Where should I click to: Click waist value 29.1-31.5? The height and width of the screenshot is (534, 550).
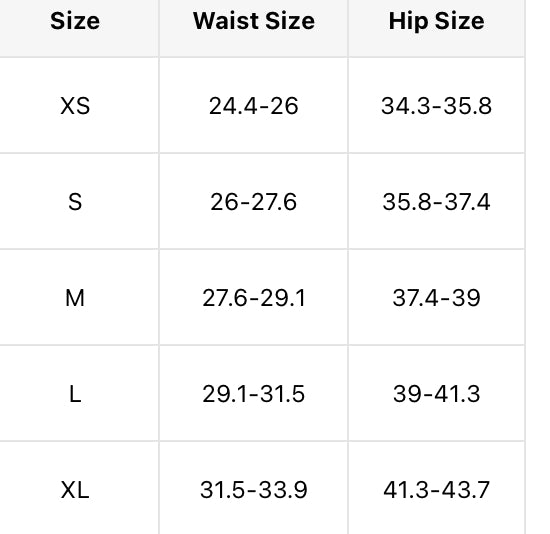(x=254, y=394)
